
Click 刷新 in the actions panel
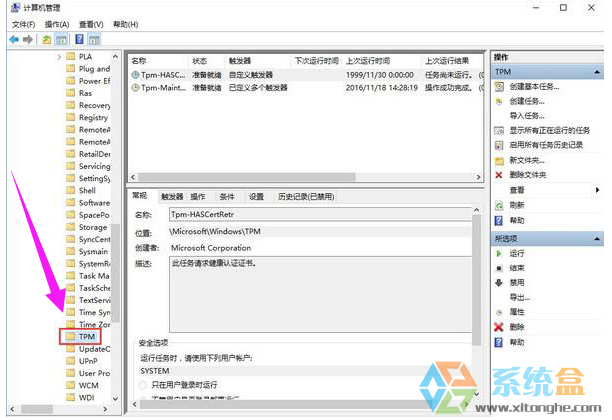point(516,205)
